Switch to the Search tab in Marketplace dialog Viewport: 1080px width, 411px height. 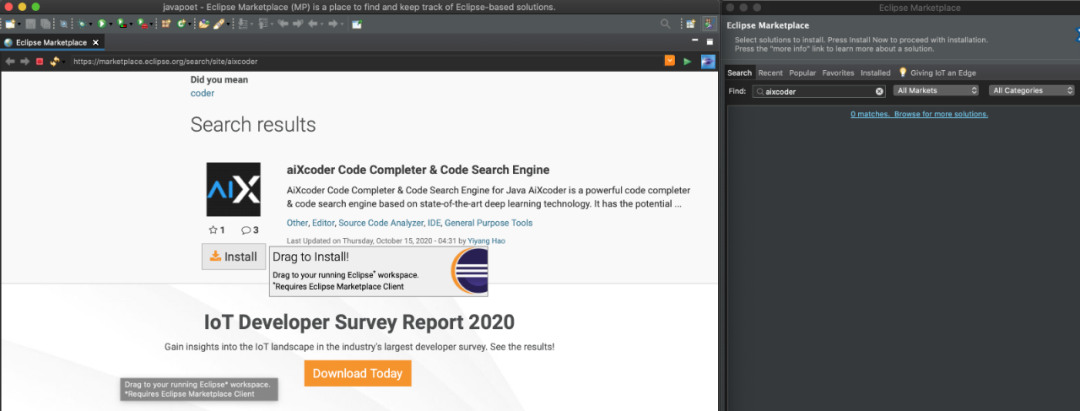pyautogui.click(x=740, y=72)
